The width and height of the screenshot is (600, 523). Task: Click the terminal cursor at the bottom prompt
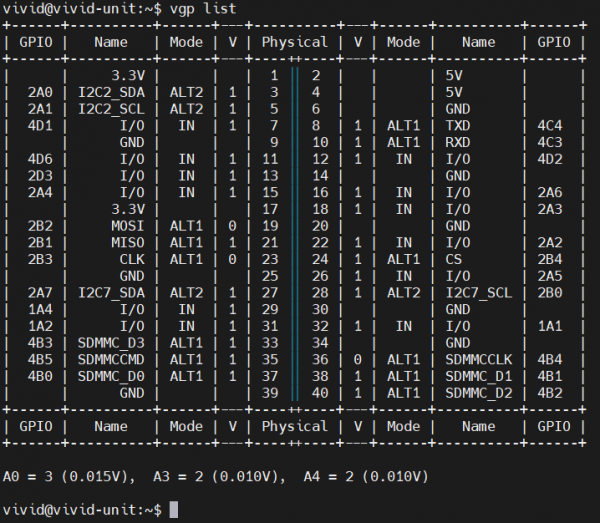(x=174, y=510)
